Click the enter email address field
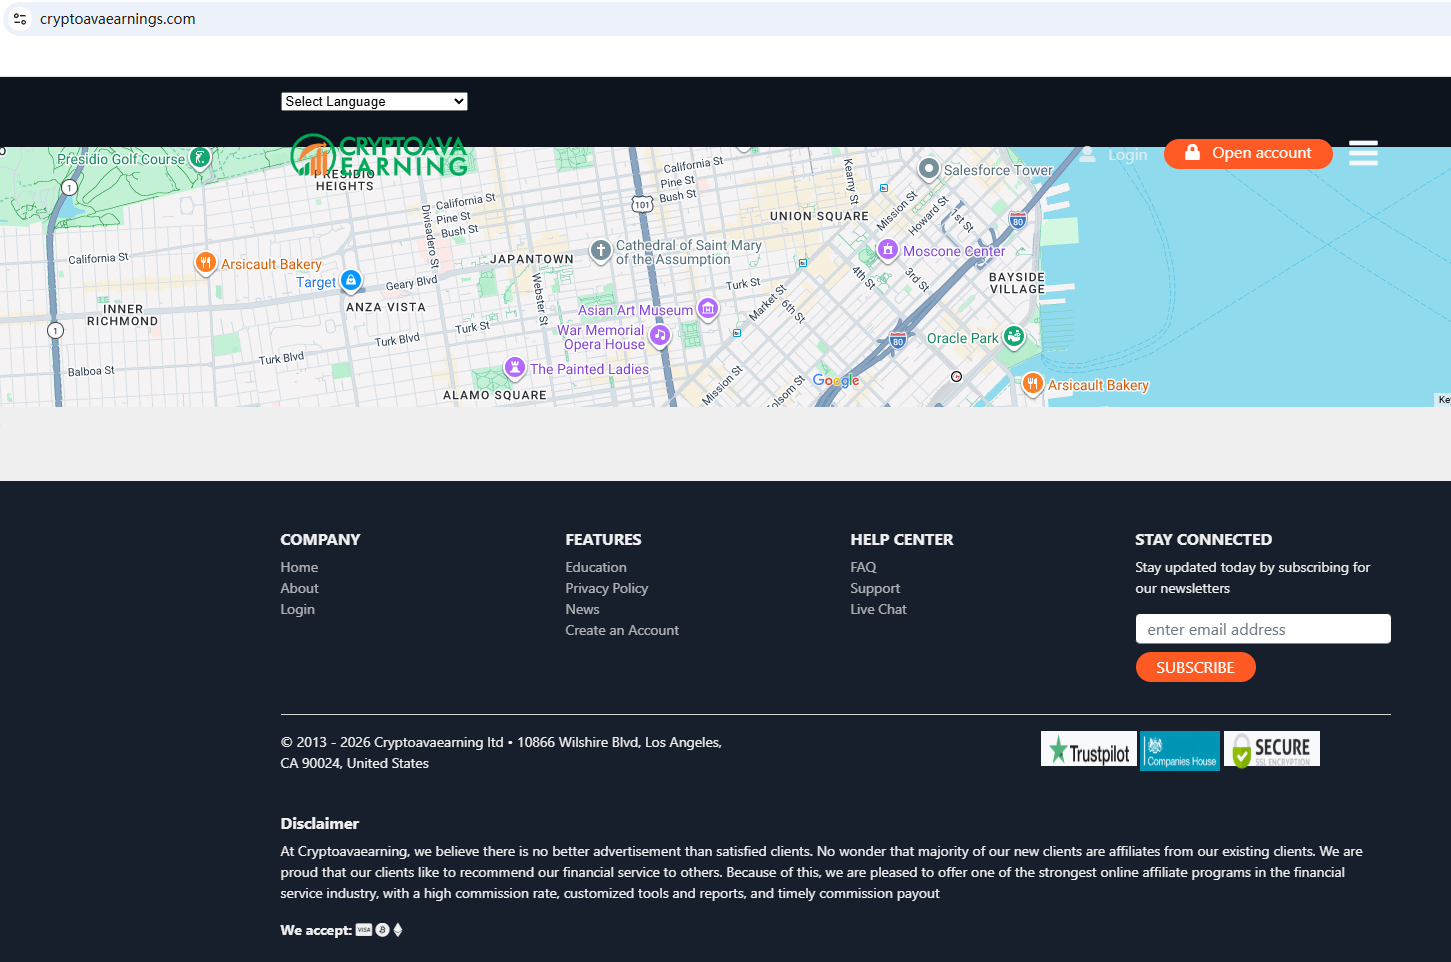 pyautogui.click(x=1263, y=629)
